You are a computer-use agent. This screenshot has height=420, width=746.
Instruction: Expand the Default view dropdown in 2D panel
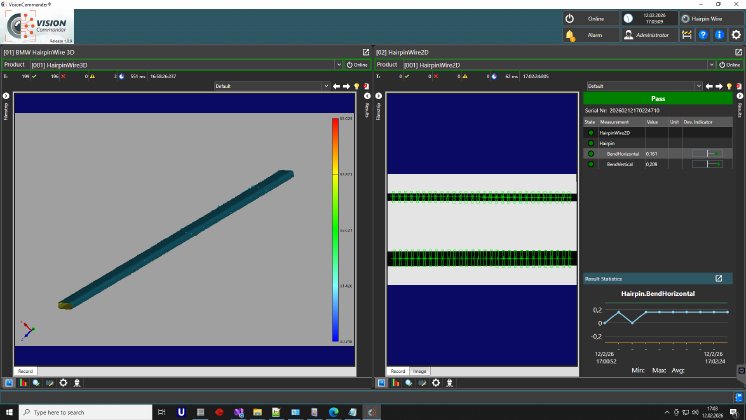point(699,86)
